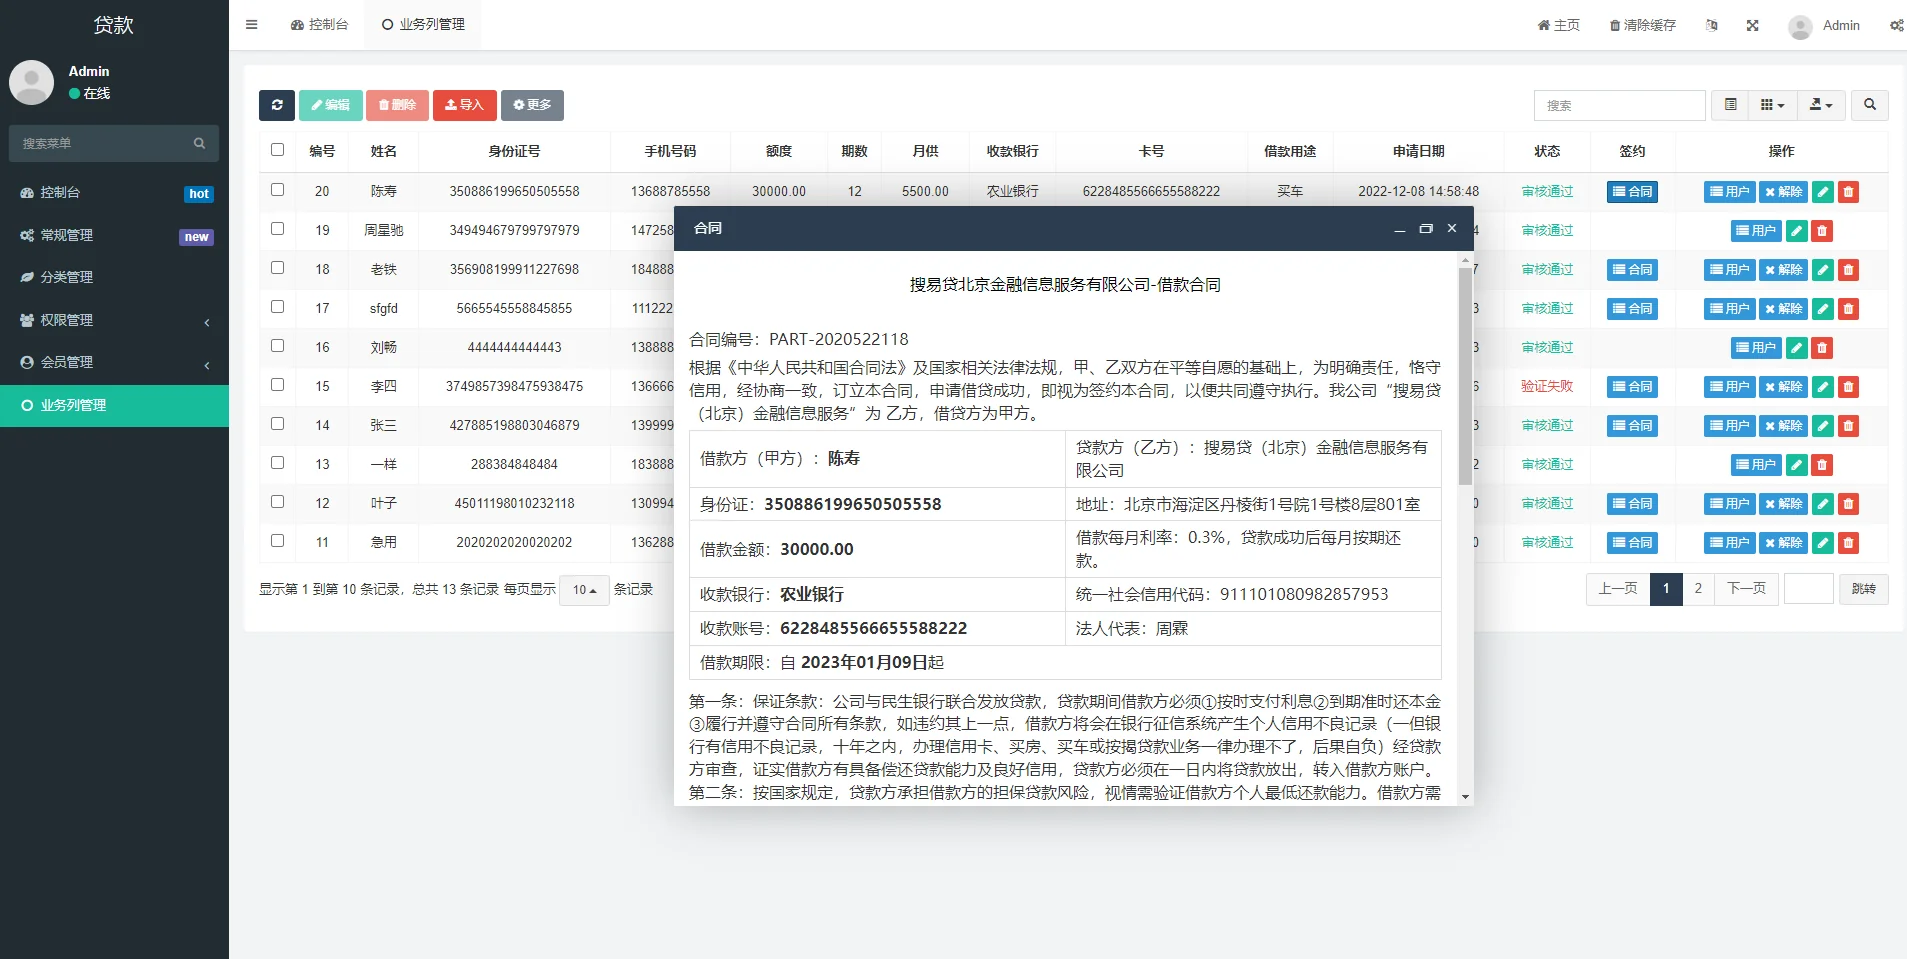
Task: Click the 搜索 search input field
Action: pos(1619,105)
